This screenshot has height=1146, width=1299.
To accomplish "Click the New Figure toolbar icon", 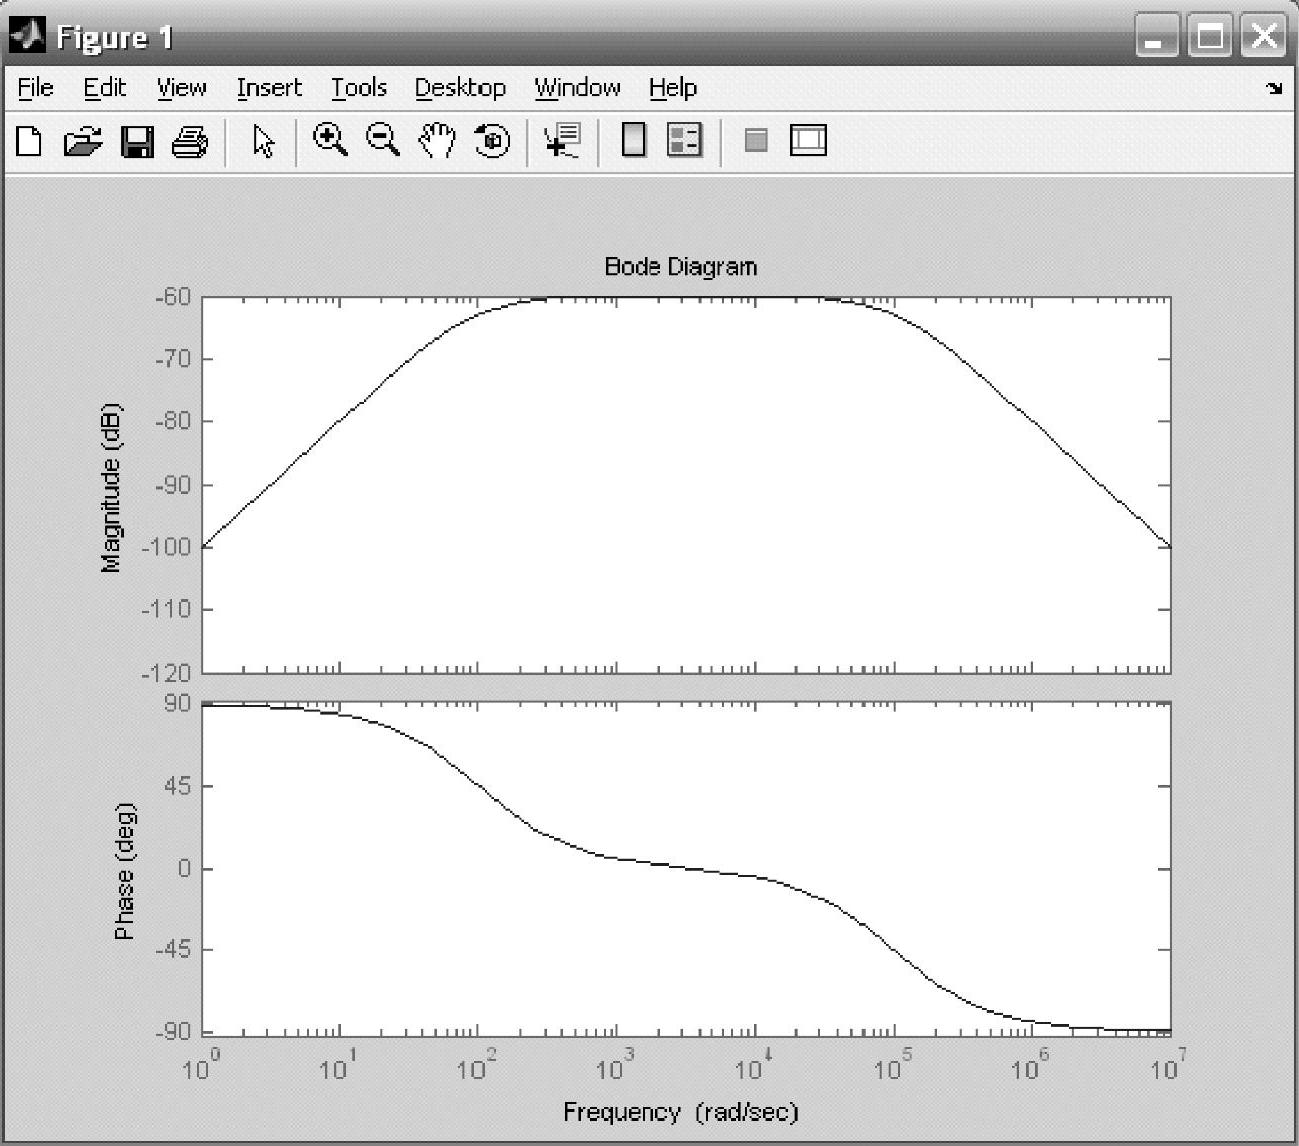I will (29, 141).
